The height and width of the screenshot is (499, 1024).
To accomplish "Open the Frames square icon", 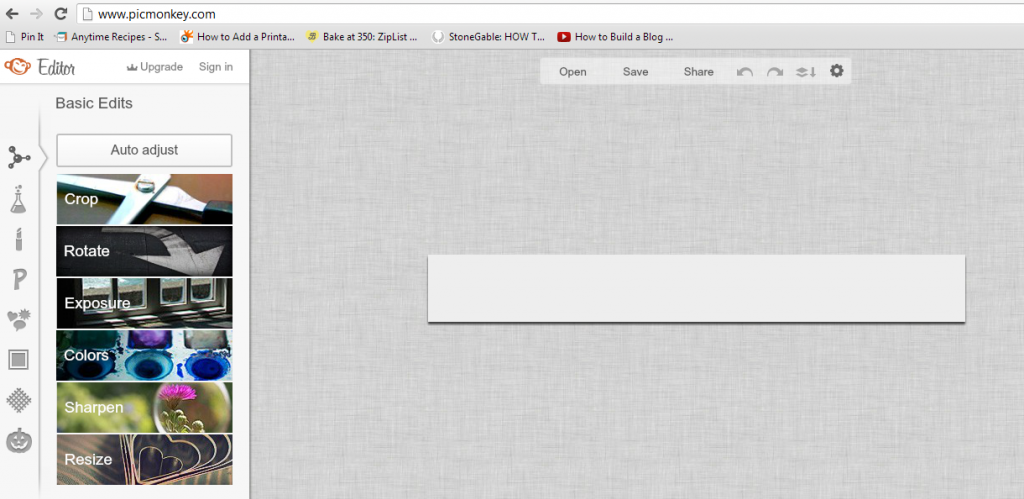I will coord(18,360).
